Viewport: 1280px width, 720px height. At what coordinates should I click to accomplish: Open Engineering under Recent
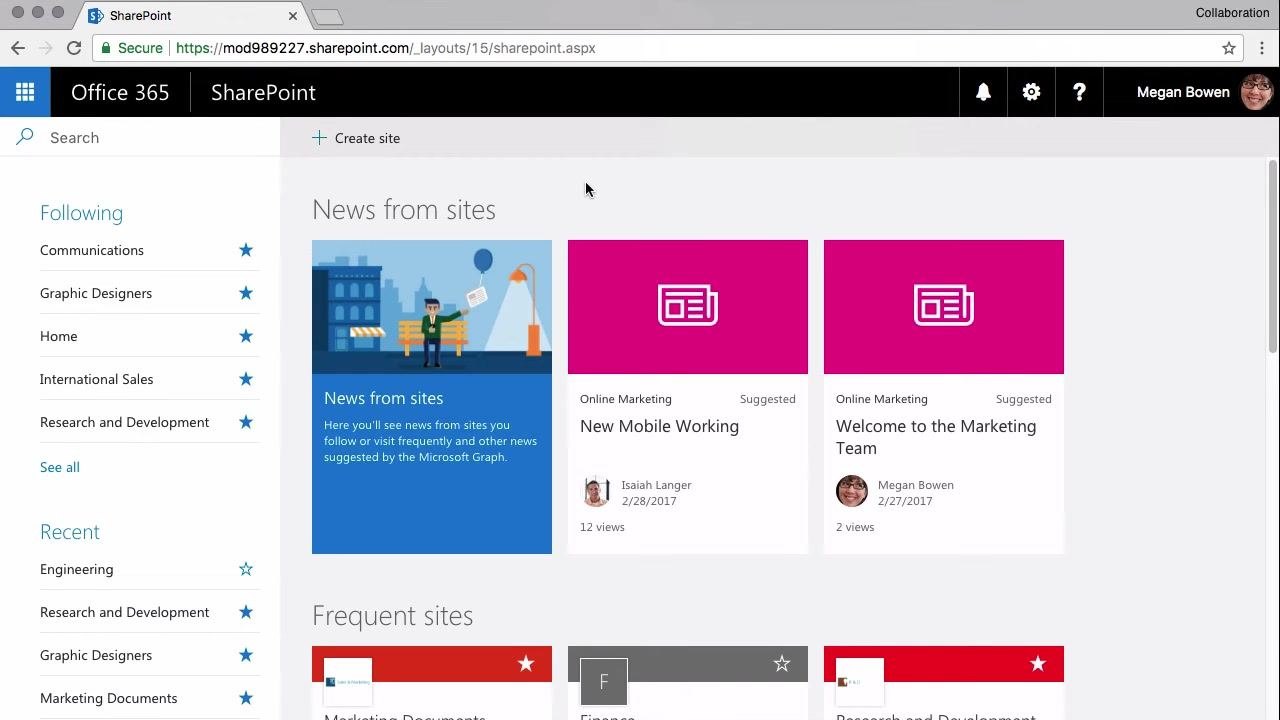pos(77,569)
